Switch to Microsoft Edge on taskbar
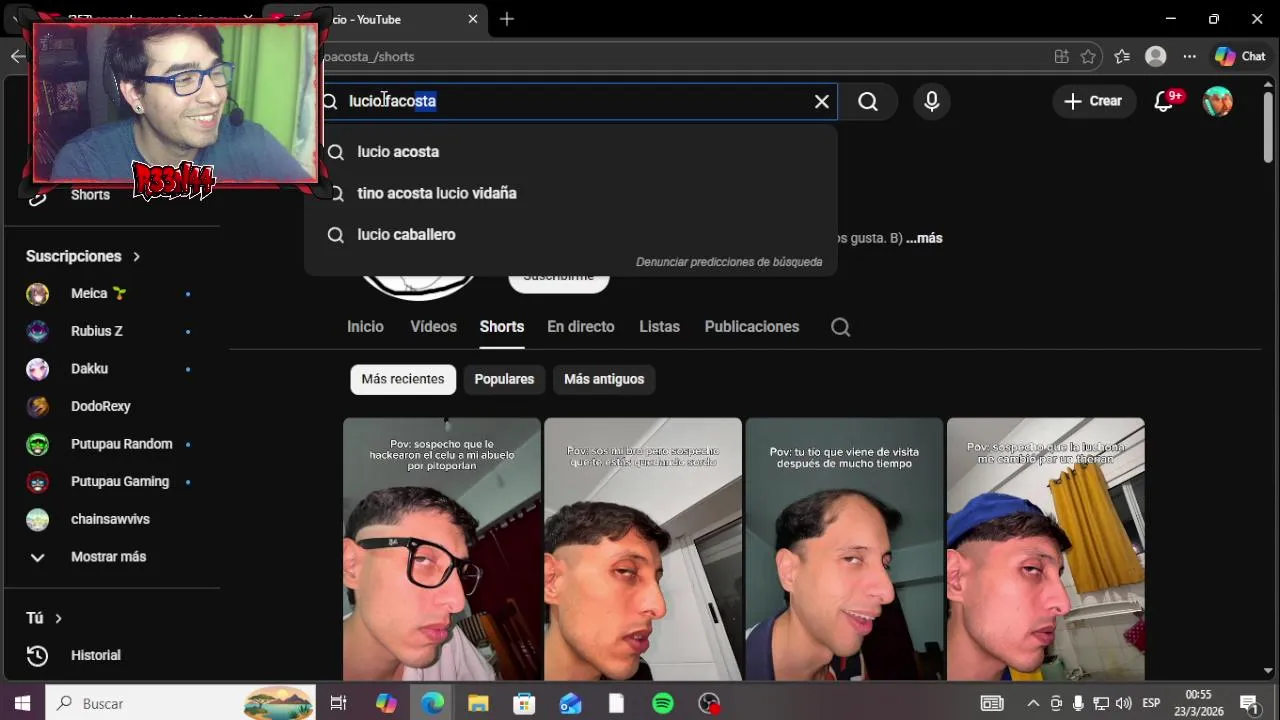This screenshot has width=1280, height=720. (x=432, y=704)
